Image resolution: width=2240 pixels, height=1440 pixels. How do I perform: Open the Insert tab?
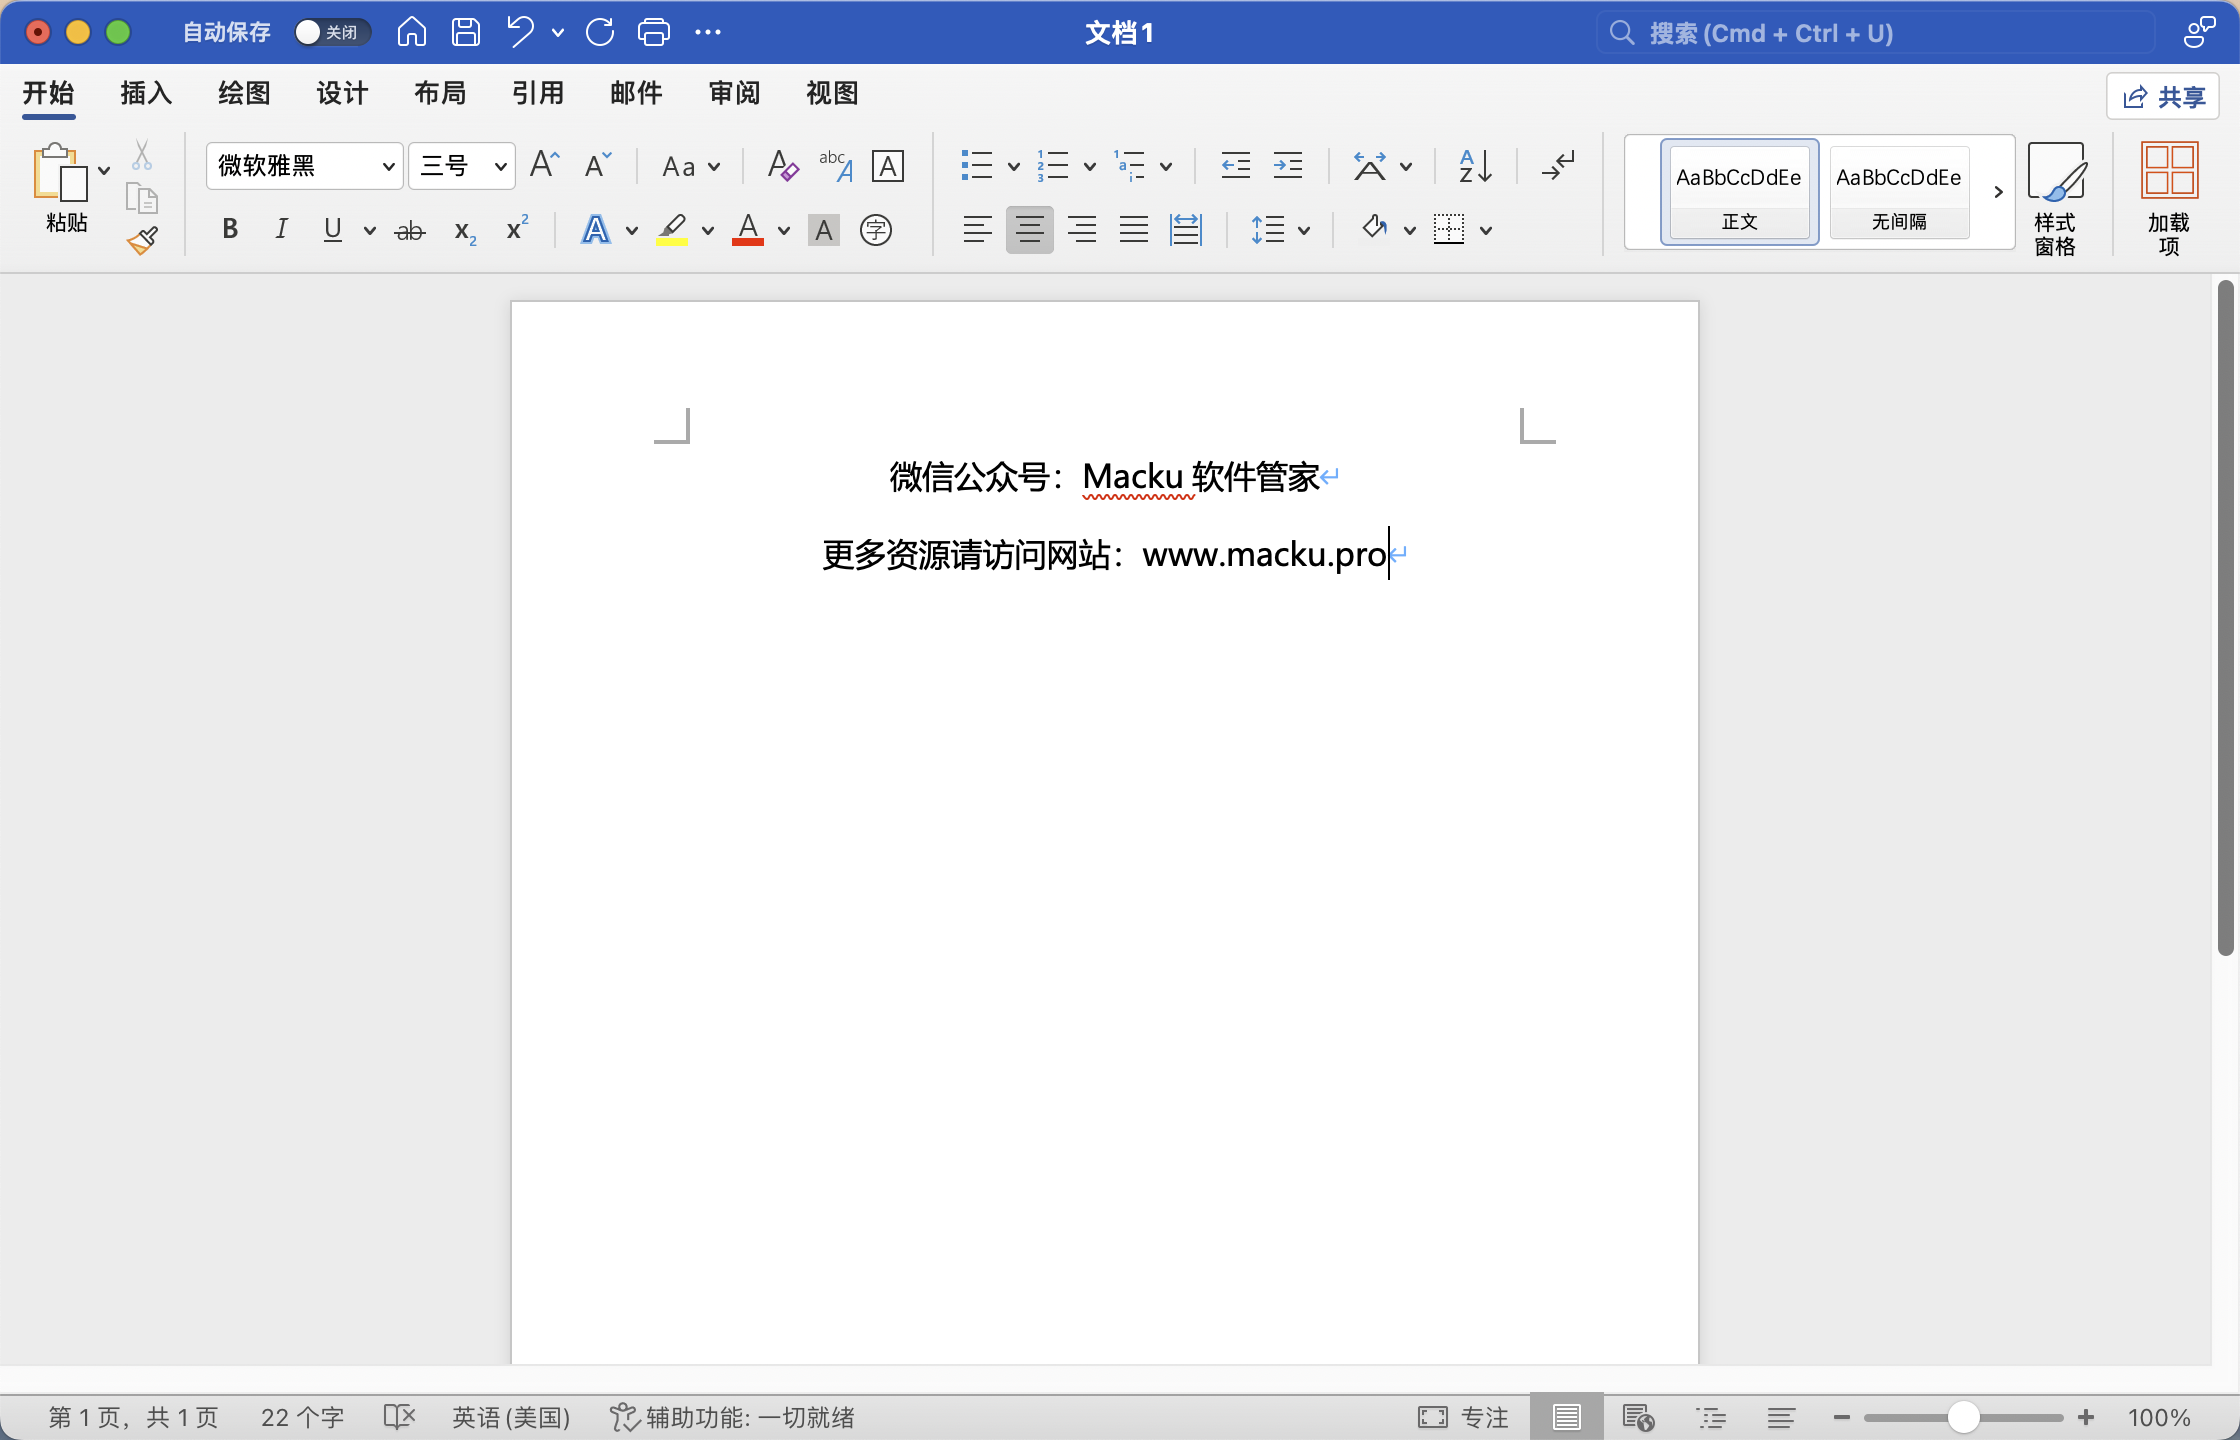pyautogui.click(x=146, y=93)
